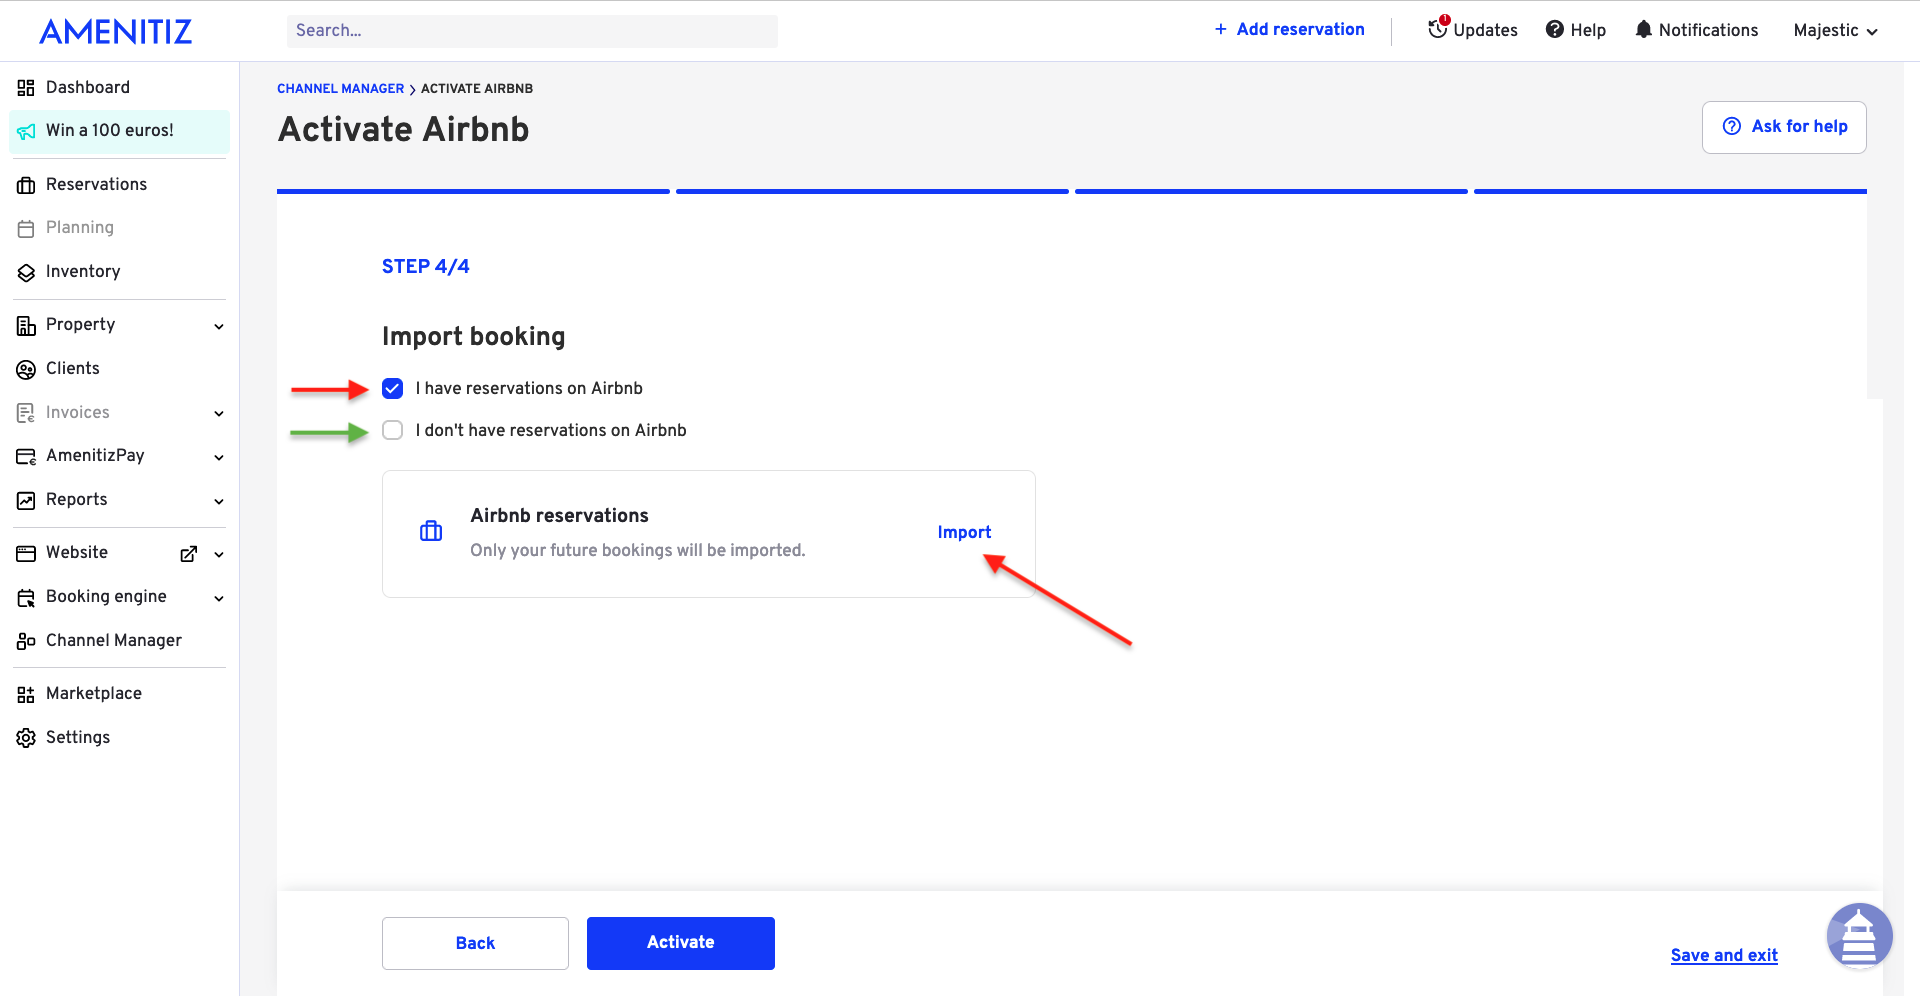1920x996 pixels.
Task: Click the Booking engine calendar icon
Action: tap(26, 597)
